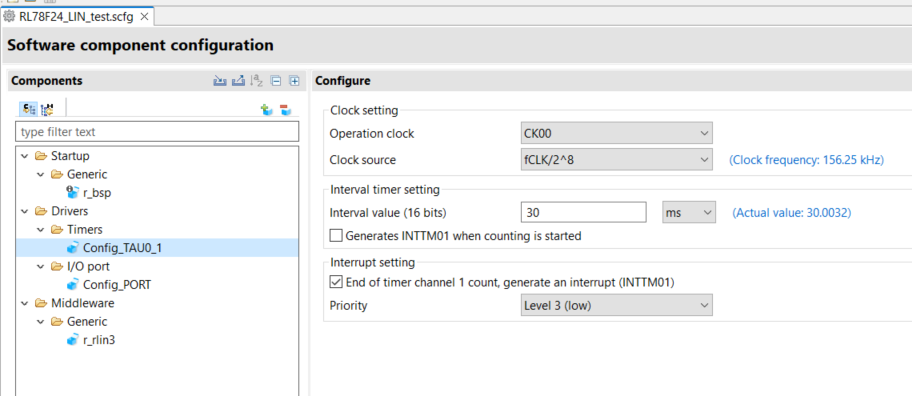Open the Operation clock CK00 dropdown
Viewport: 912px width, 396px height.
click(x=616, y=134)
